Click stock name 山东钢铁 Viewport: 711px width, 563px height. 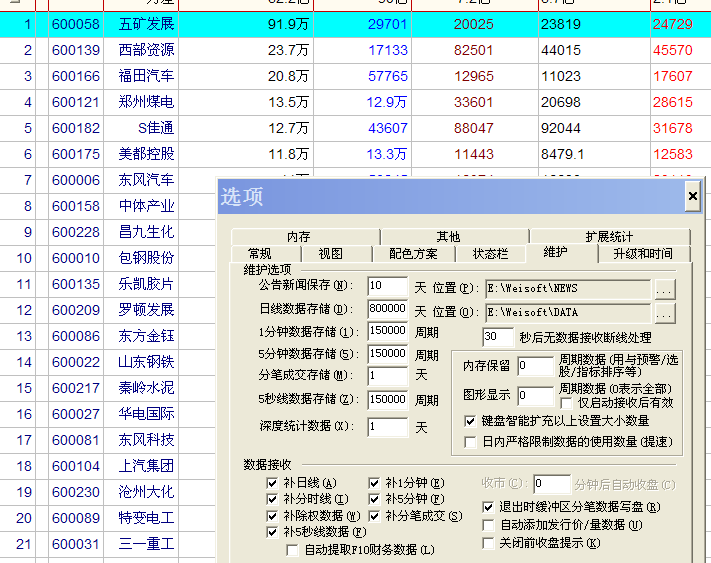(x=146, y=362)
